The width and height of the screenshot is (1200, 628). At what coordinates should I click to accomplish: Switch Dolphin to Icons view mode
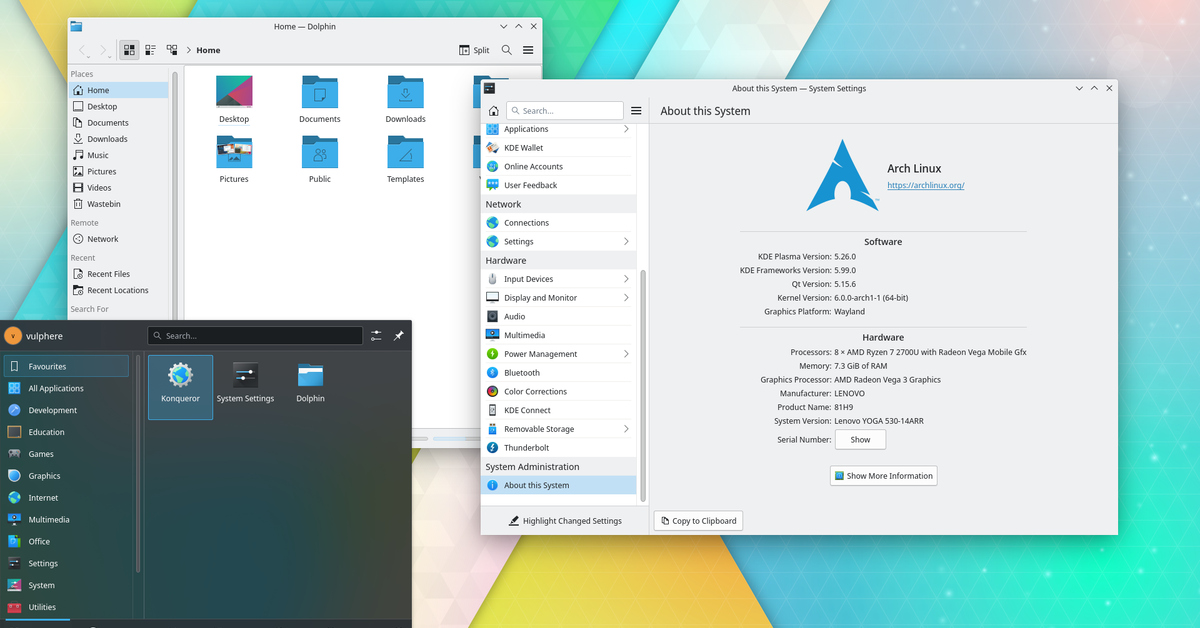click(x=129, y=50)
